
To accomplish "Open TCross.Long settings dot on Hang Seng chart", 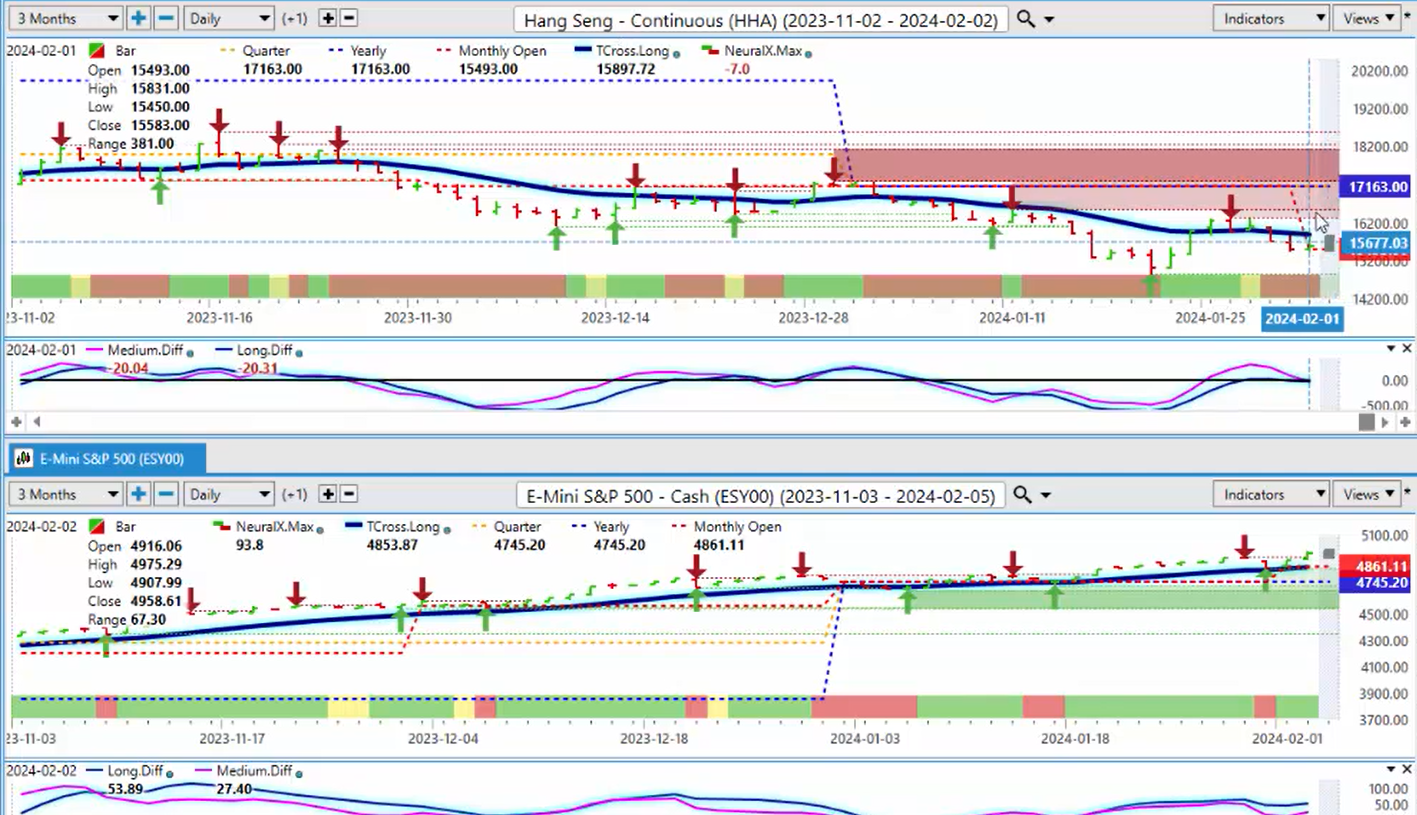I will (678, 54).
